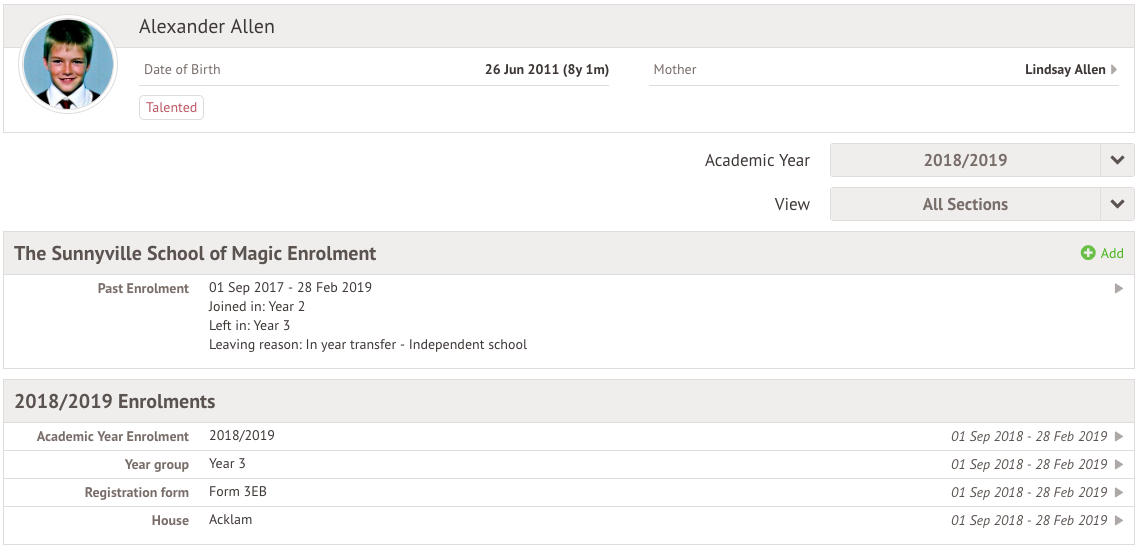Screen dimensions: 1141x550
Task: Open the Form 3EB registration form entry
Action: (238, 492)
